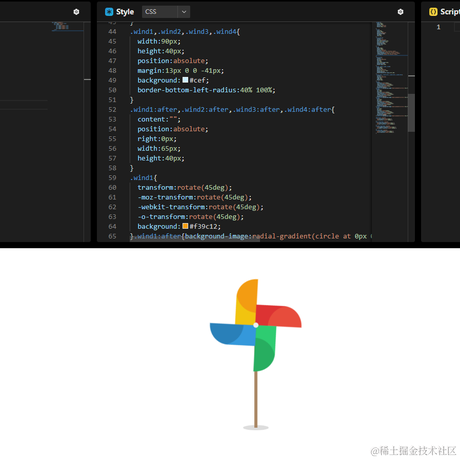Click the Script panel JS logo icon

(433, 12)
